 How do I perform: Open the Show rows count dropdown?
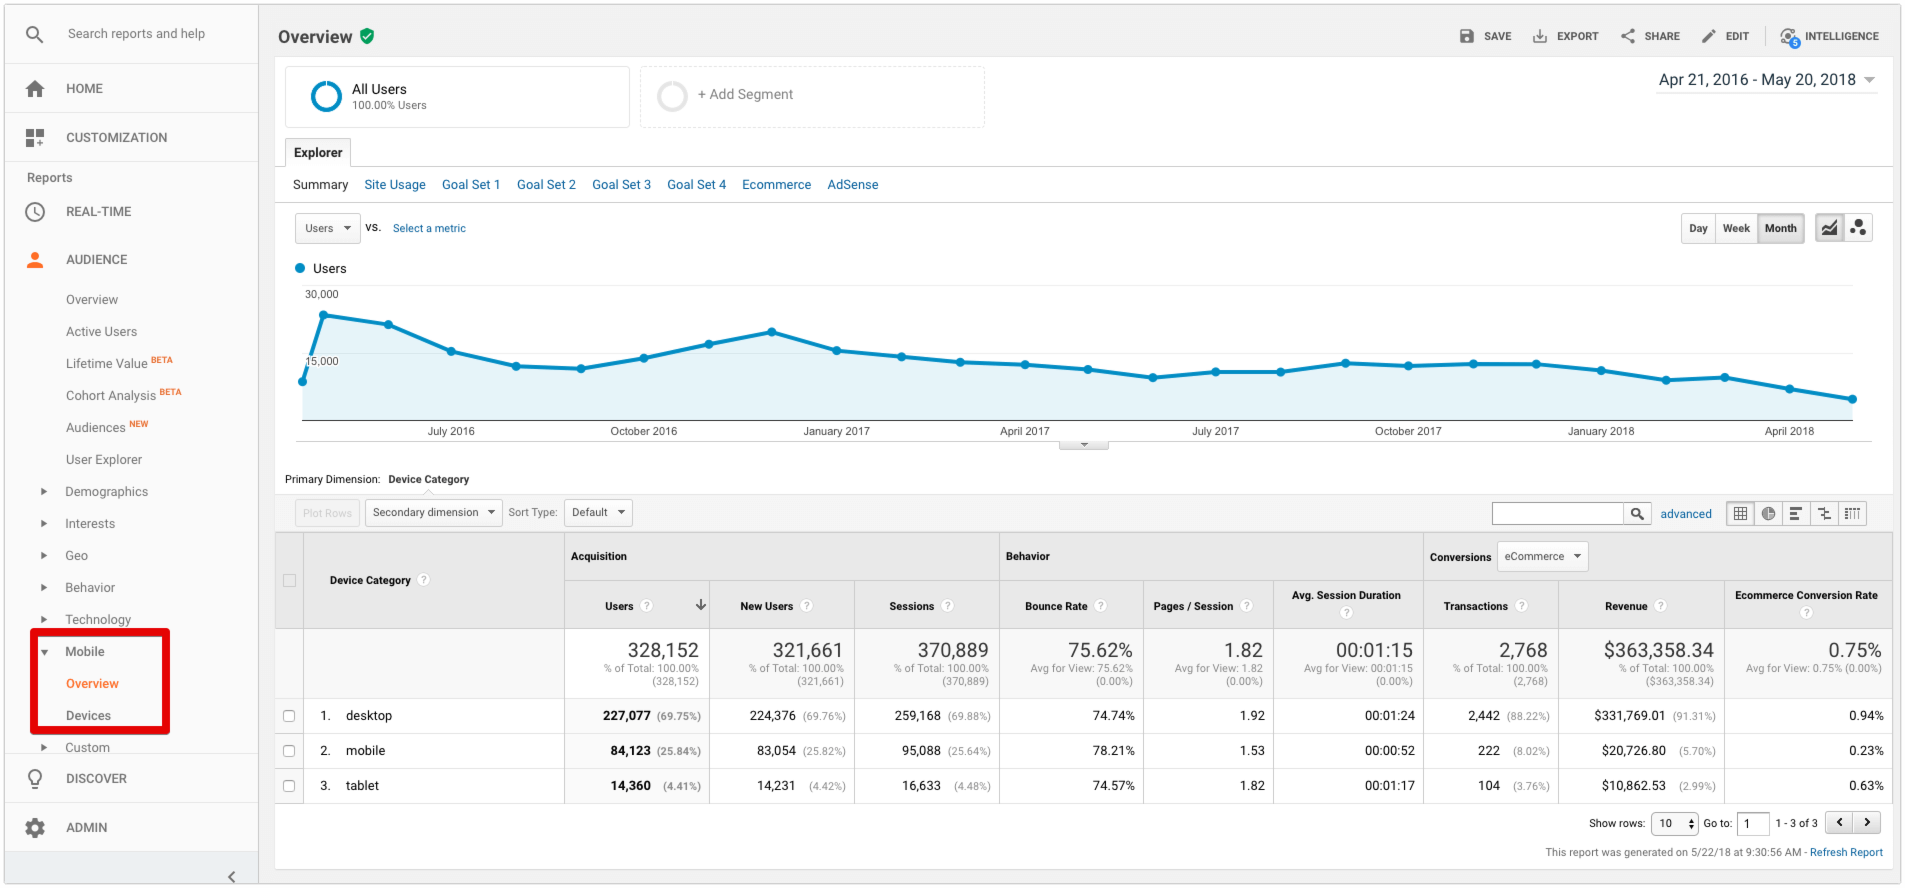click(1675, 824)
